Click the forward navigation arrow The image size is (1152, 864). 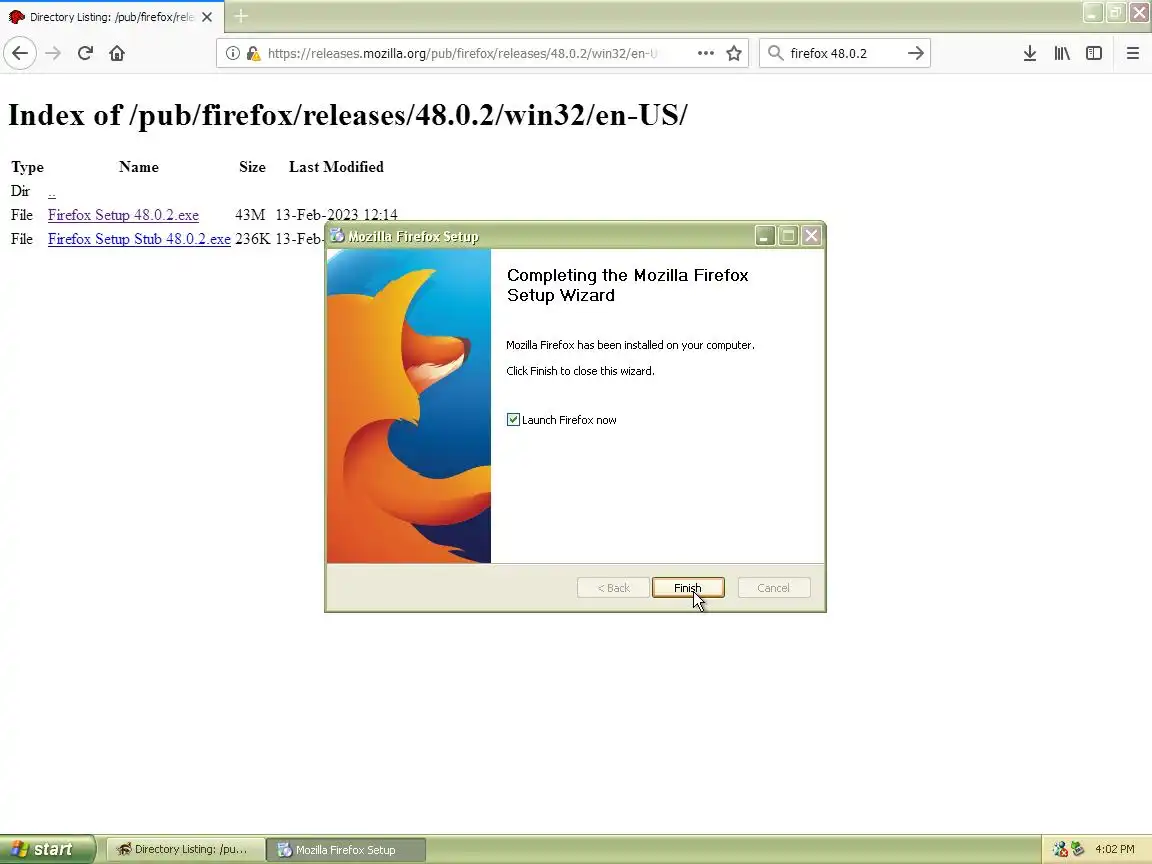(53, 53)
